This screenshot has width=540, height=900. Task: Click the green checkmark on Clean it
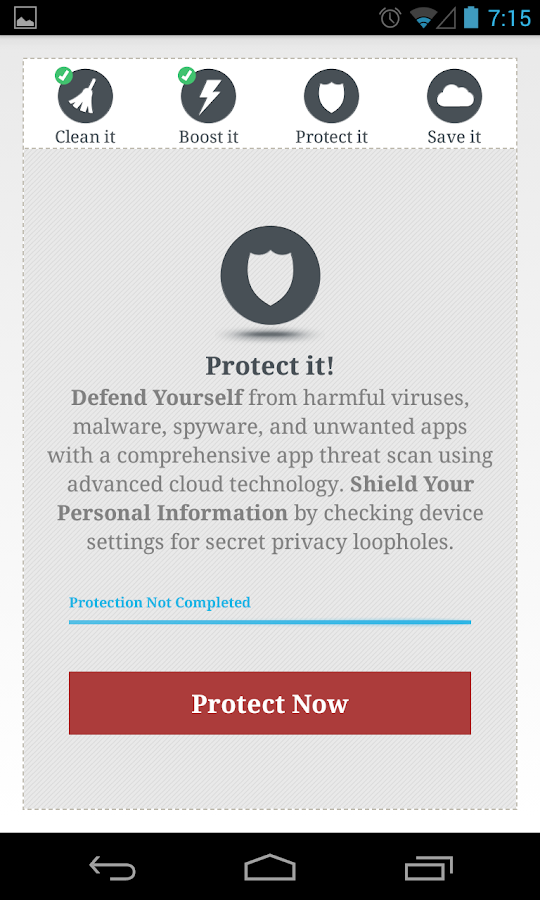coord(64,76)
